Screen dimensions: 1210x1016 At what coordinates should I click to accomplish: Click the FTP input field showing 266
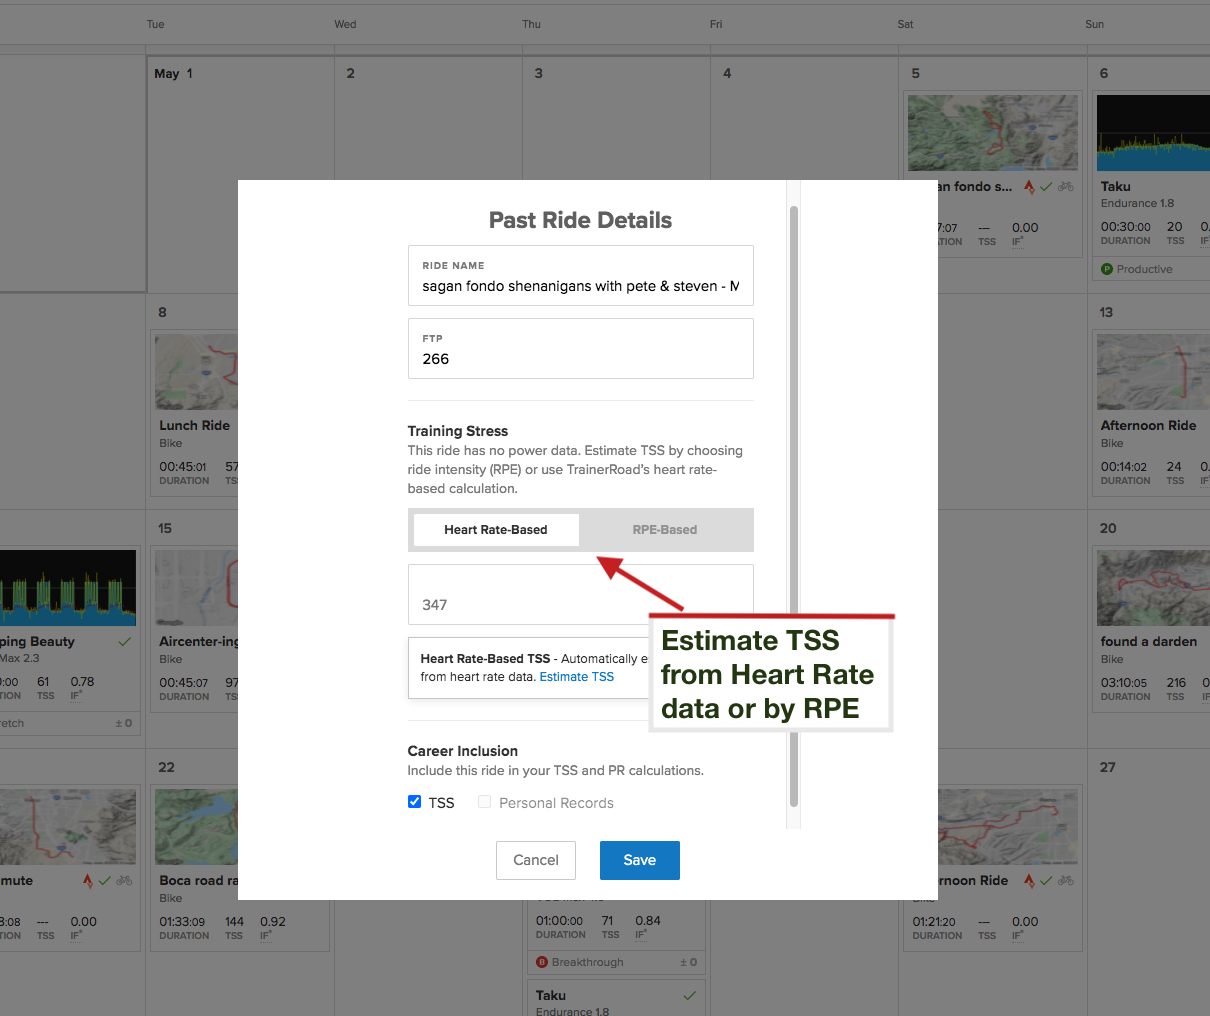click(x=581, y=348)
